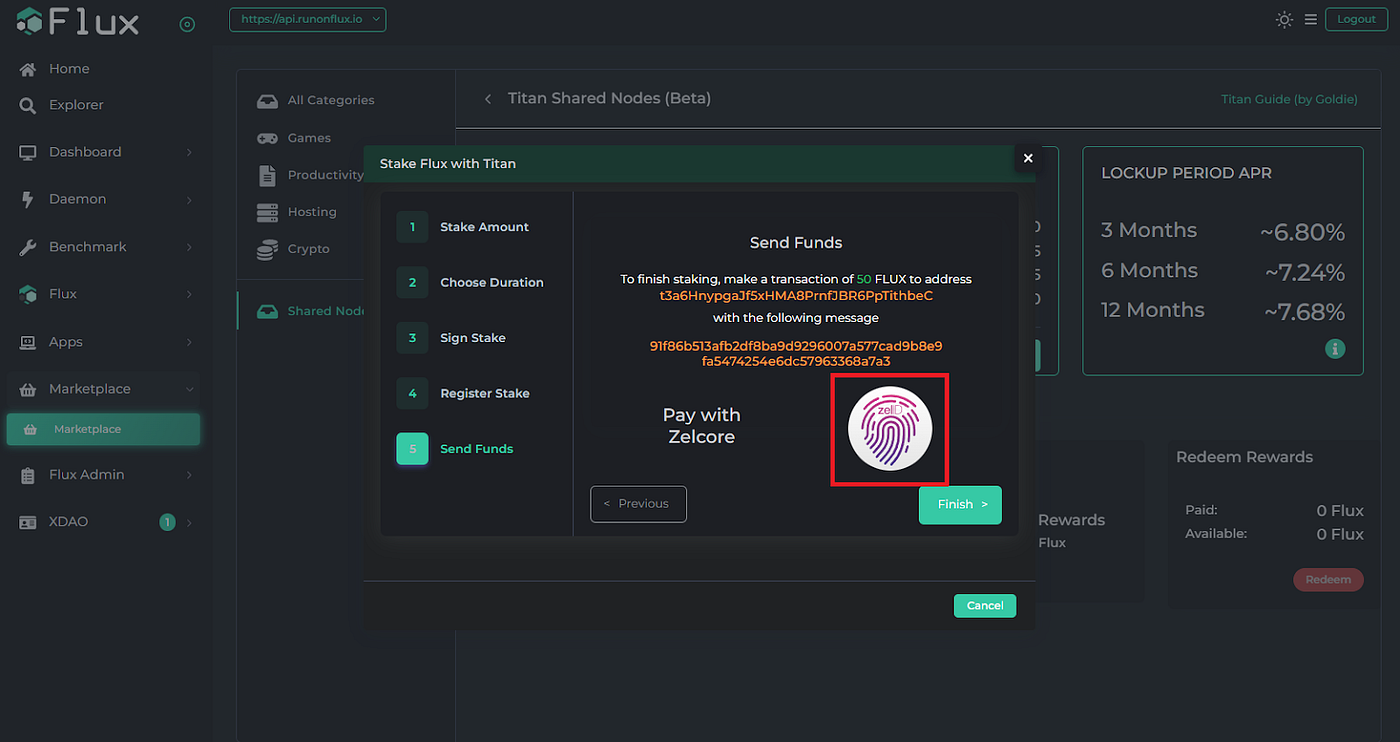Go to step 2 Choose Duration
Image resolution: width=1400 pixels, height=742 pixels.
tap(471, 283)
